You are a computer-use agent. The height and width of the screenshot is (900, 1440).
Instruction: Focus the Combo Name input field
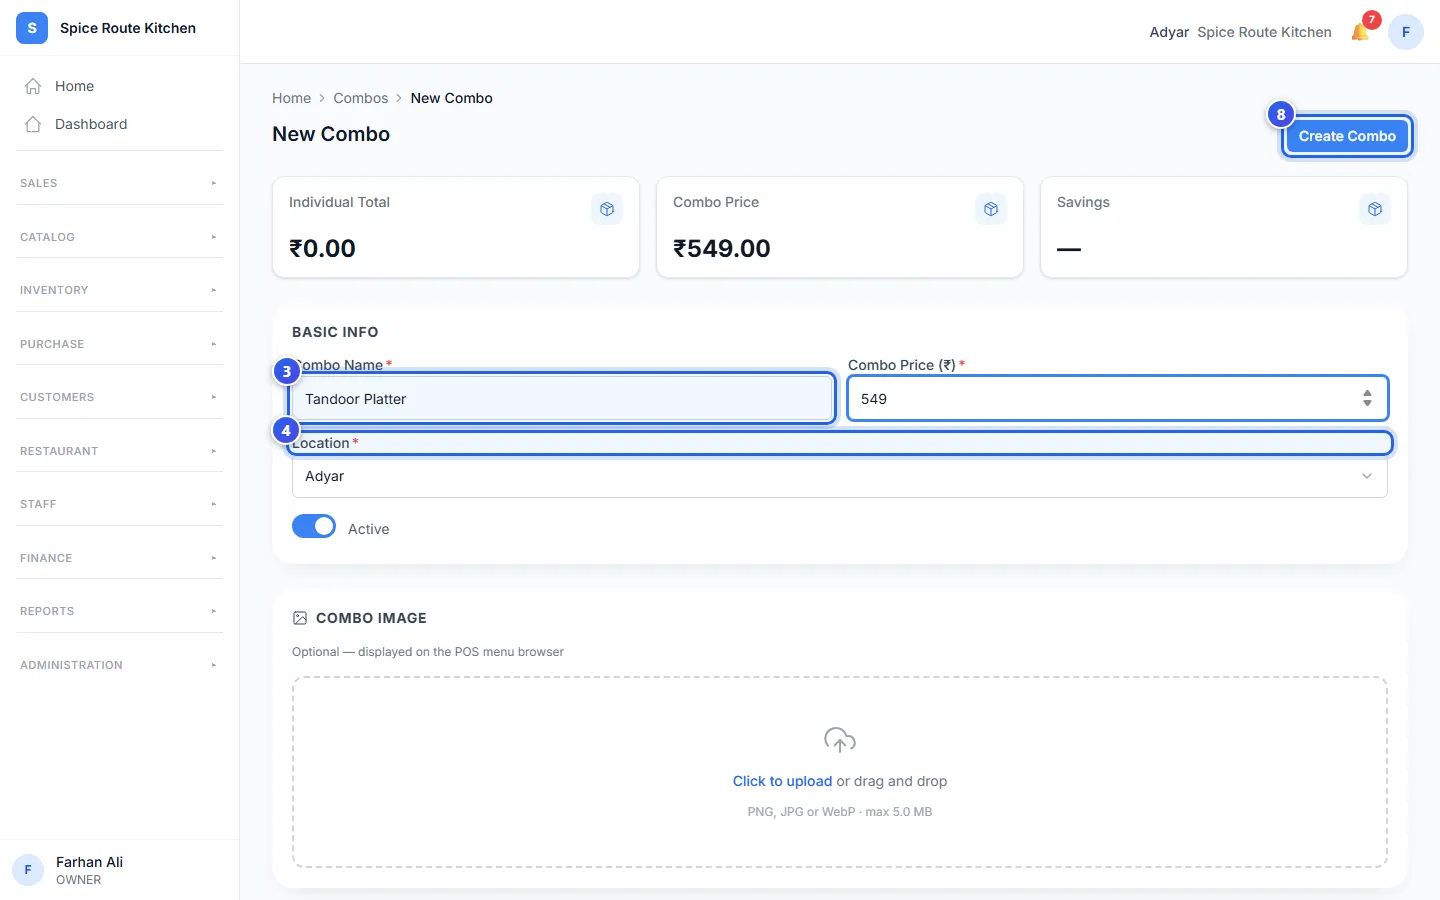(562, 399)
